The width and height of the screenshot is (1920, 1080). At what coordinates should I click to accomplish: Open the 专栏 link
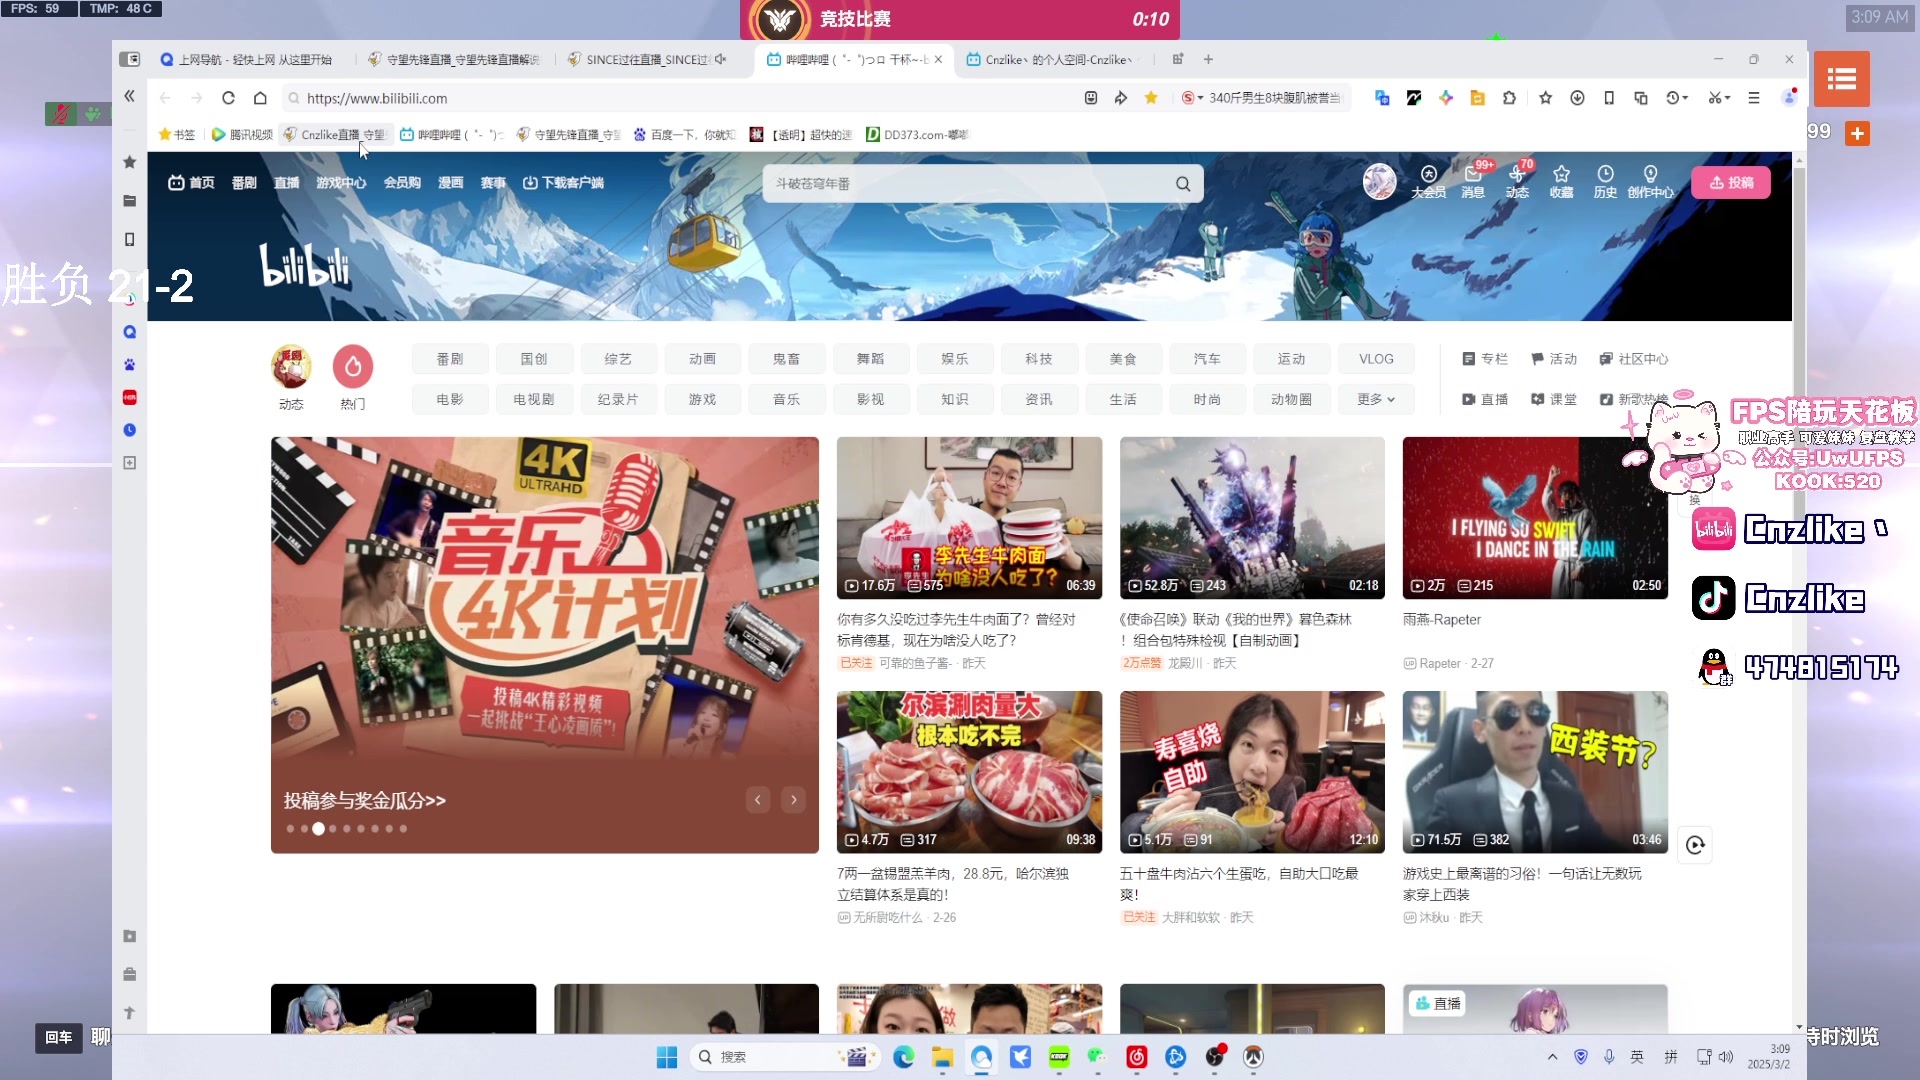1485,359
